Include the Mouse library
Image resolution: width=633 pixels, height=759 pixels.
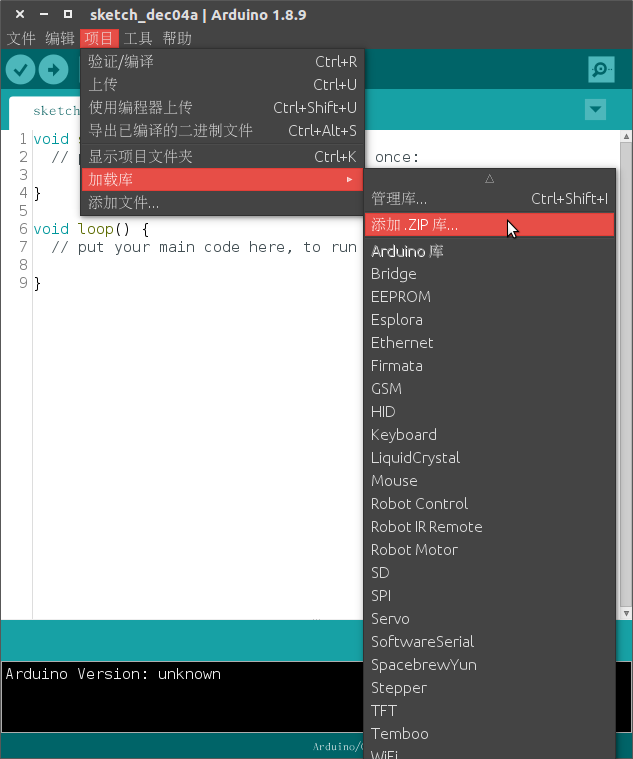(489, 481)
